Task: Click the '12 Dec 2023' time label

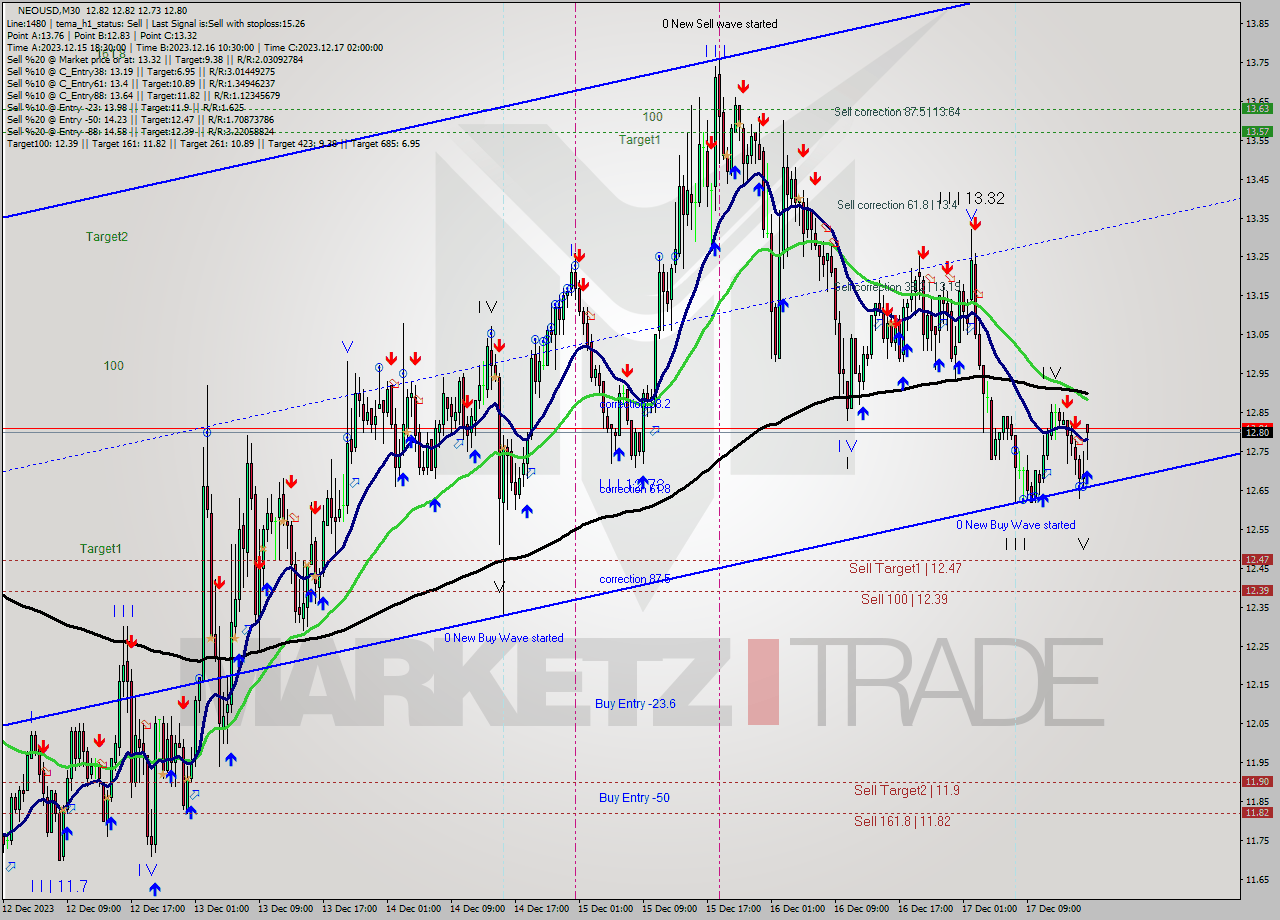Action: [30, 909]
